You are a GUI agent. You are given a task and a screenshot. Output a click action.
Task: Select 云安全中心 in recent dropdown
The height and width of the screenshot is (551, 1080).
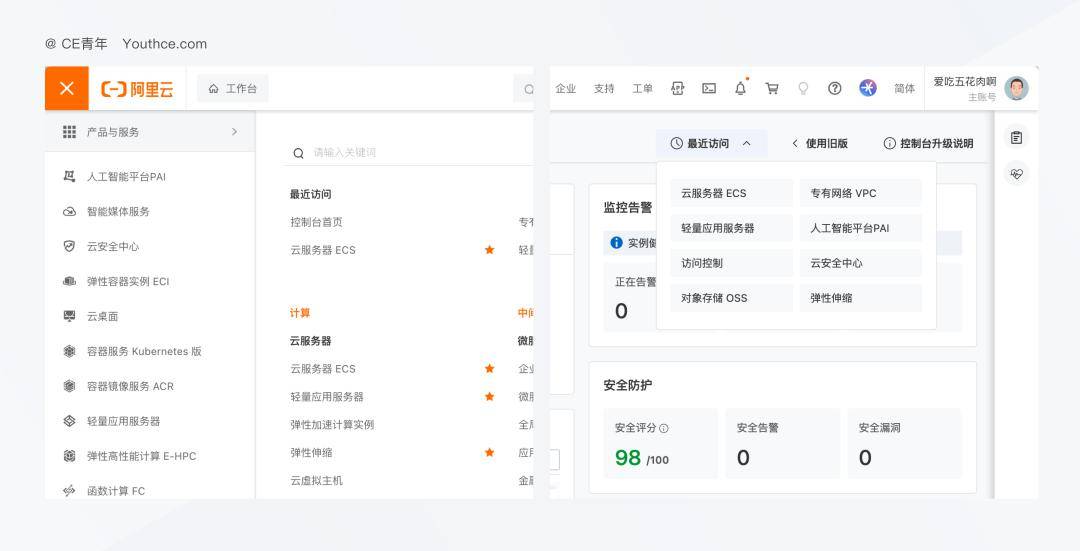coord(861,263)
